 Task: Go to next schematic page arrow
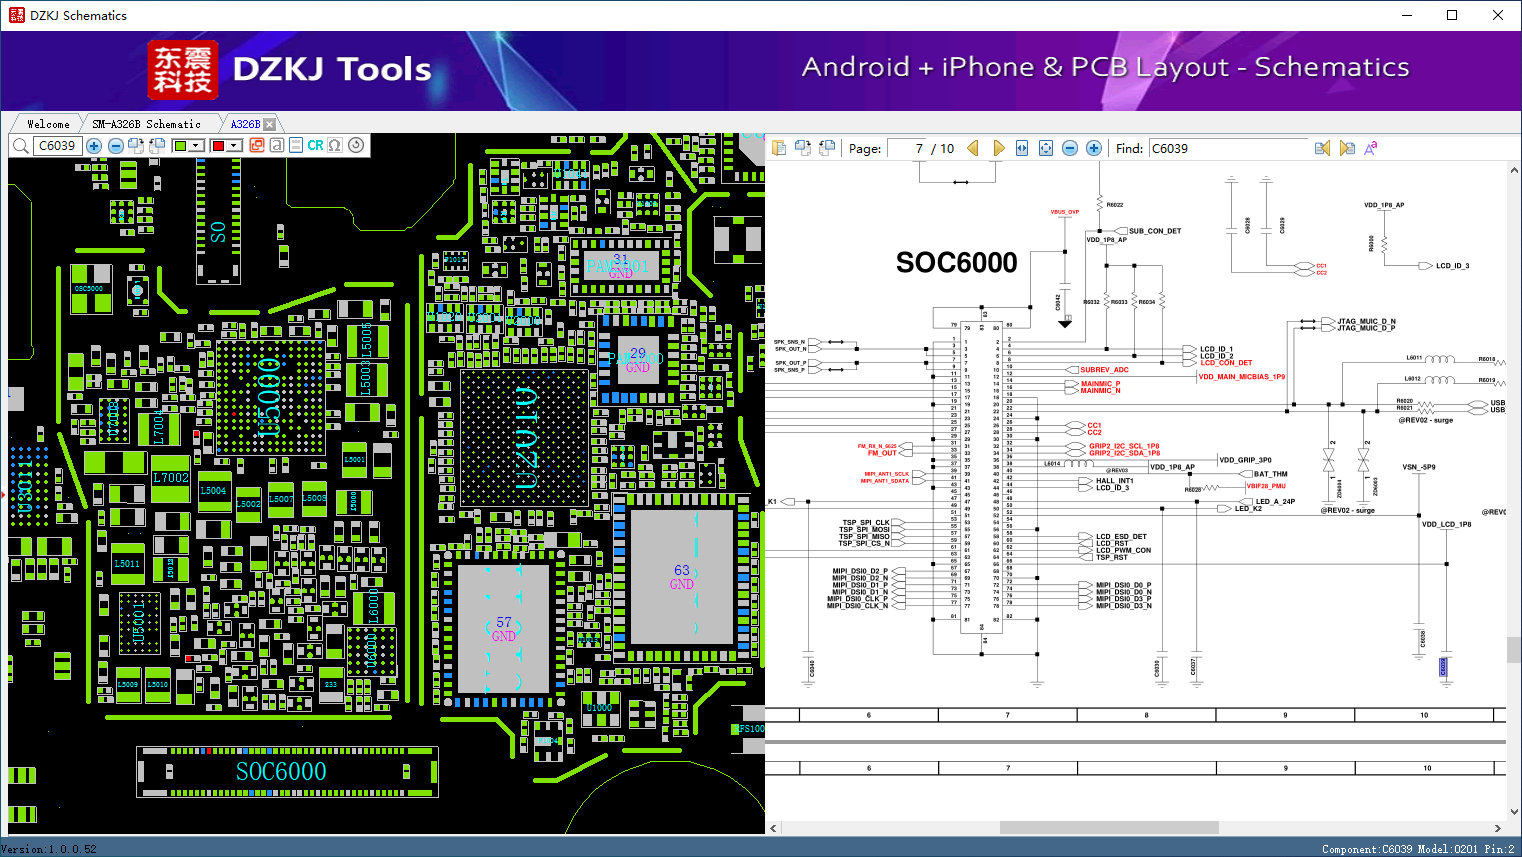pyautogui.click(x=997, y=148)
